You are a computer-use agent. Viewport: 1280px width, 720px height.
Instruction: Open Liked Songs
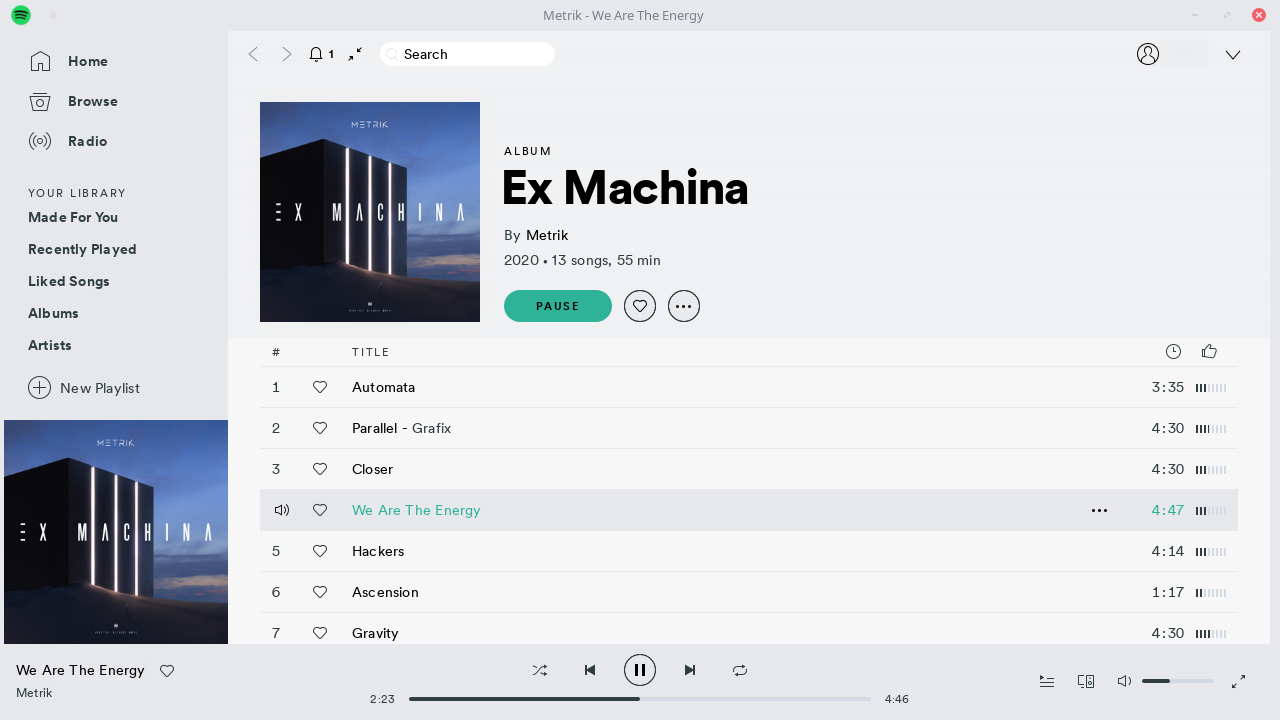pyautogui.click(x=69, y=281)
